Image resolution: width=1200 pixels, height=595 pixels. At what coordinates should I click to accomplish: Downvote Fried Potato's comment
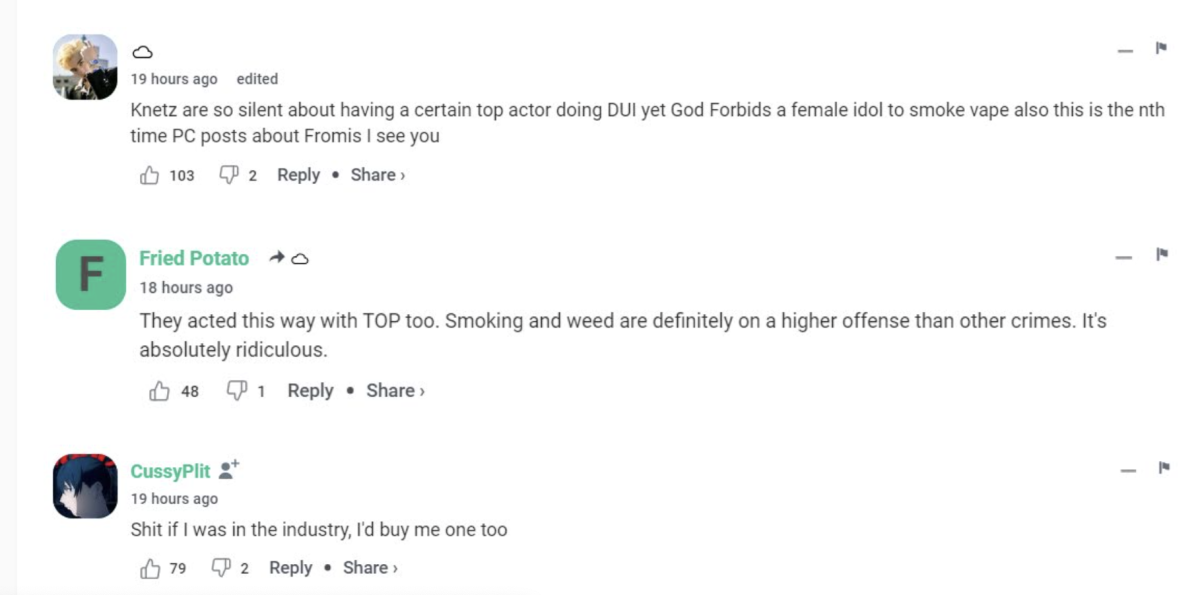[237, 392]
